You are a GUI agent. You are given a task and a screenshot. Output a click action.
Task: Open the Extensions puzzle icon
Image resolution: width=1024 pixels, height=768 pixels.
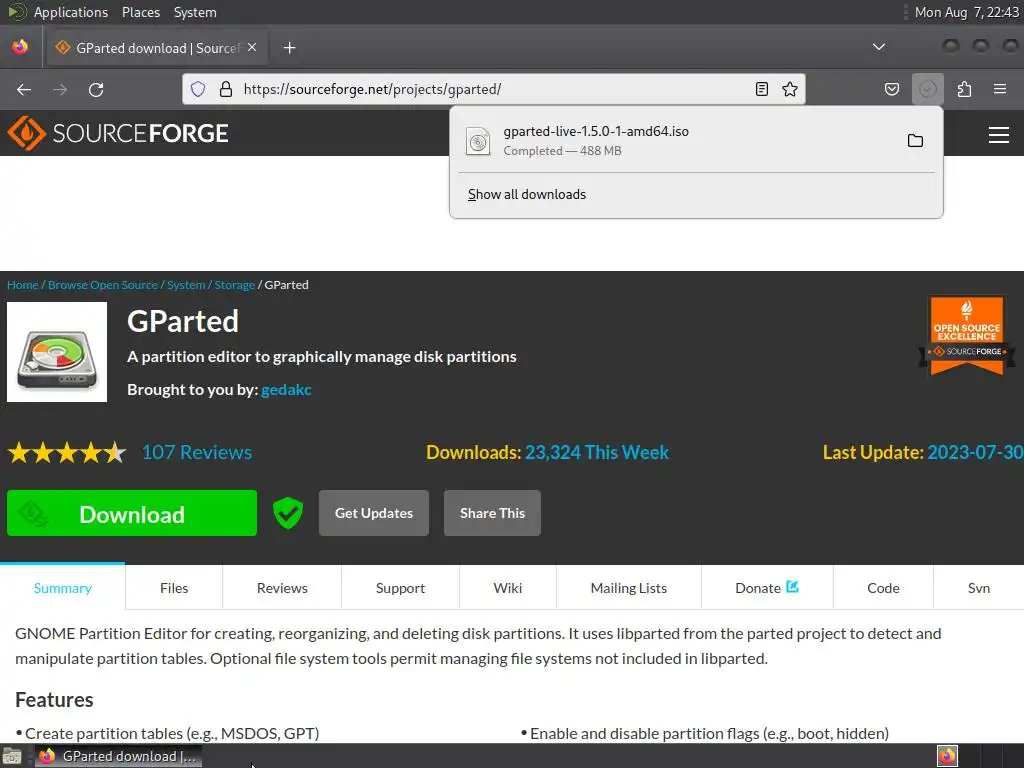pyautogui.click(x=964, y=89)
